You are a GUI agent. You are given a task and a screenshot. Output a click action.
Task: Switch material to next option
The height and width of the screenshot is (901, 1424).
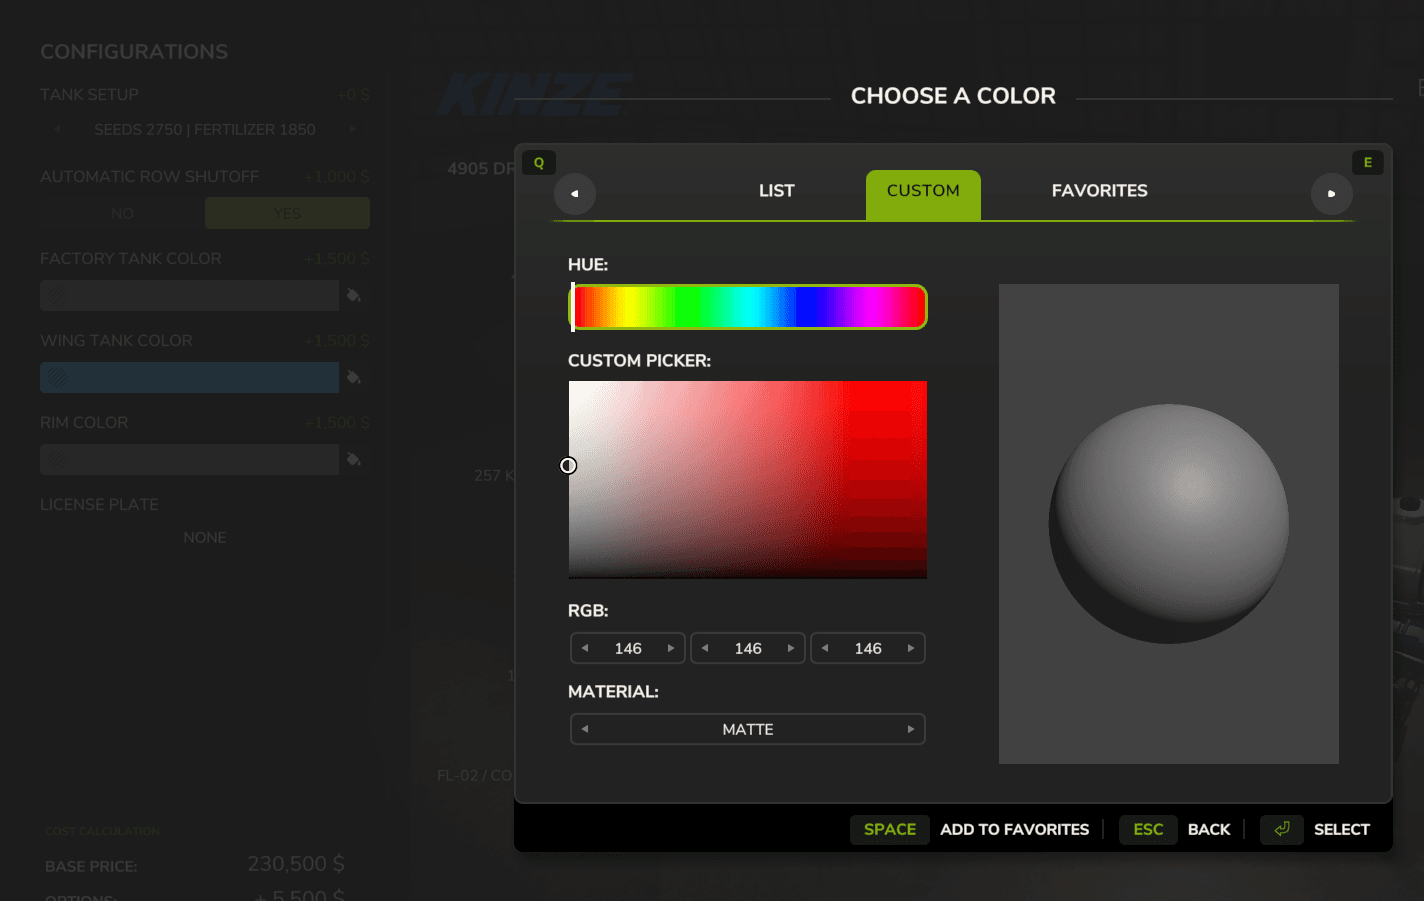[x=911, y=729]
